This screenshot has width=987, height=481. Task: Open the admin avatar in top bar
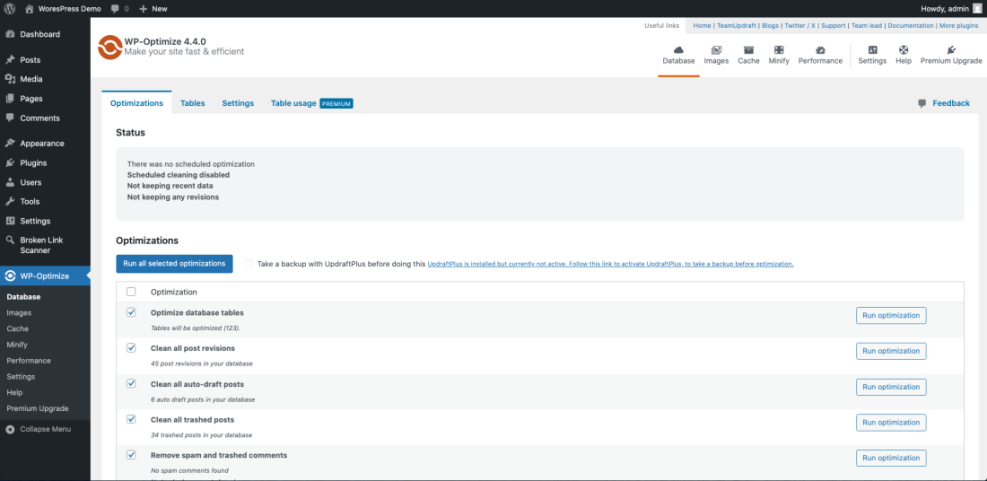pos(977,9)
